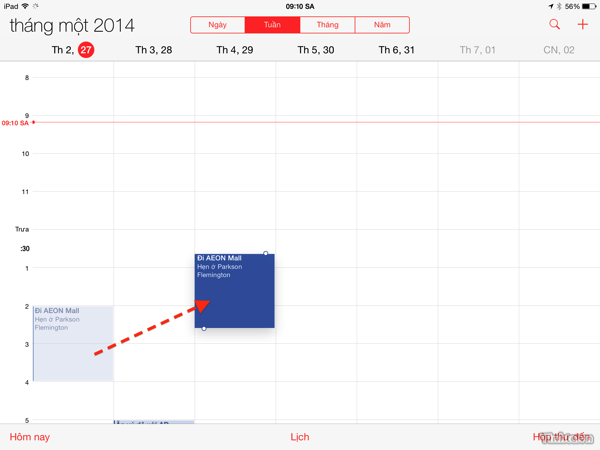Image resolution: width=600 pixels, height=450 pixels.
Task: Grab top resize handle of the blue event
Action: click(266, 253)
